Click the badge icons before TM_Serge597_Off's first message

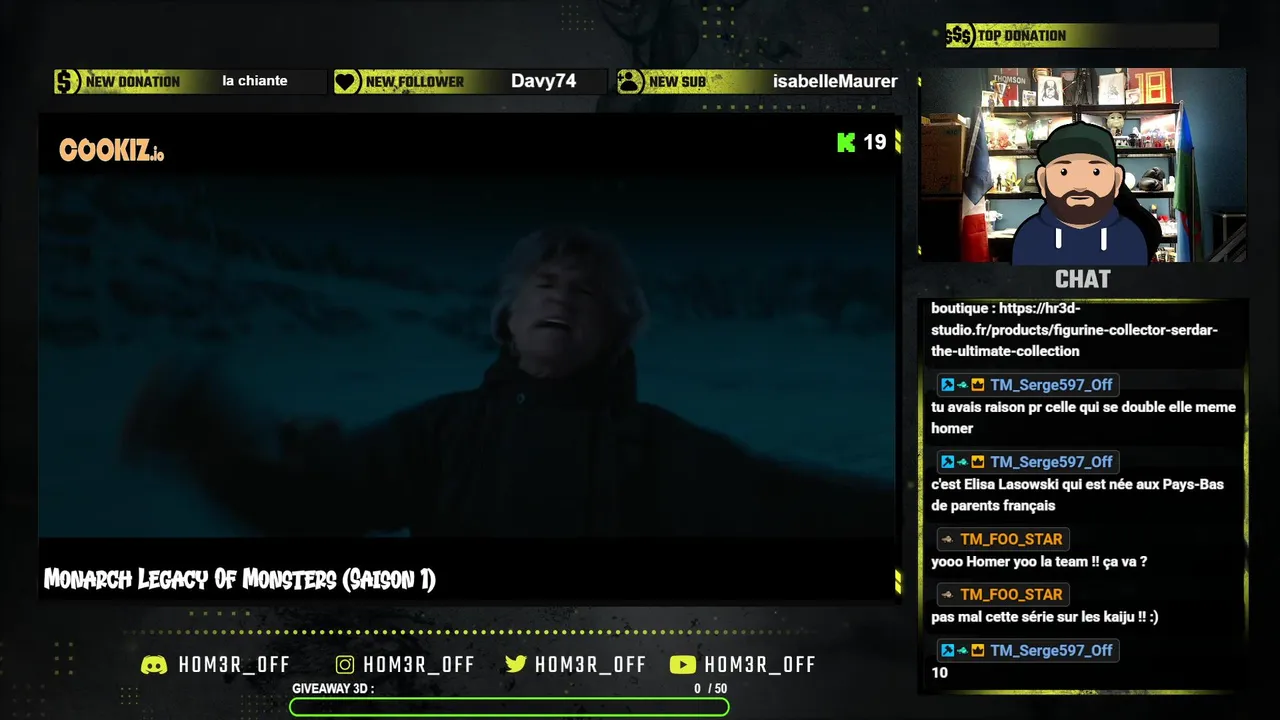coord(963,385)
